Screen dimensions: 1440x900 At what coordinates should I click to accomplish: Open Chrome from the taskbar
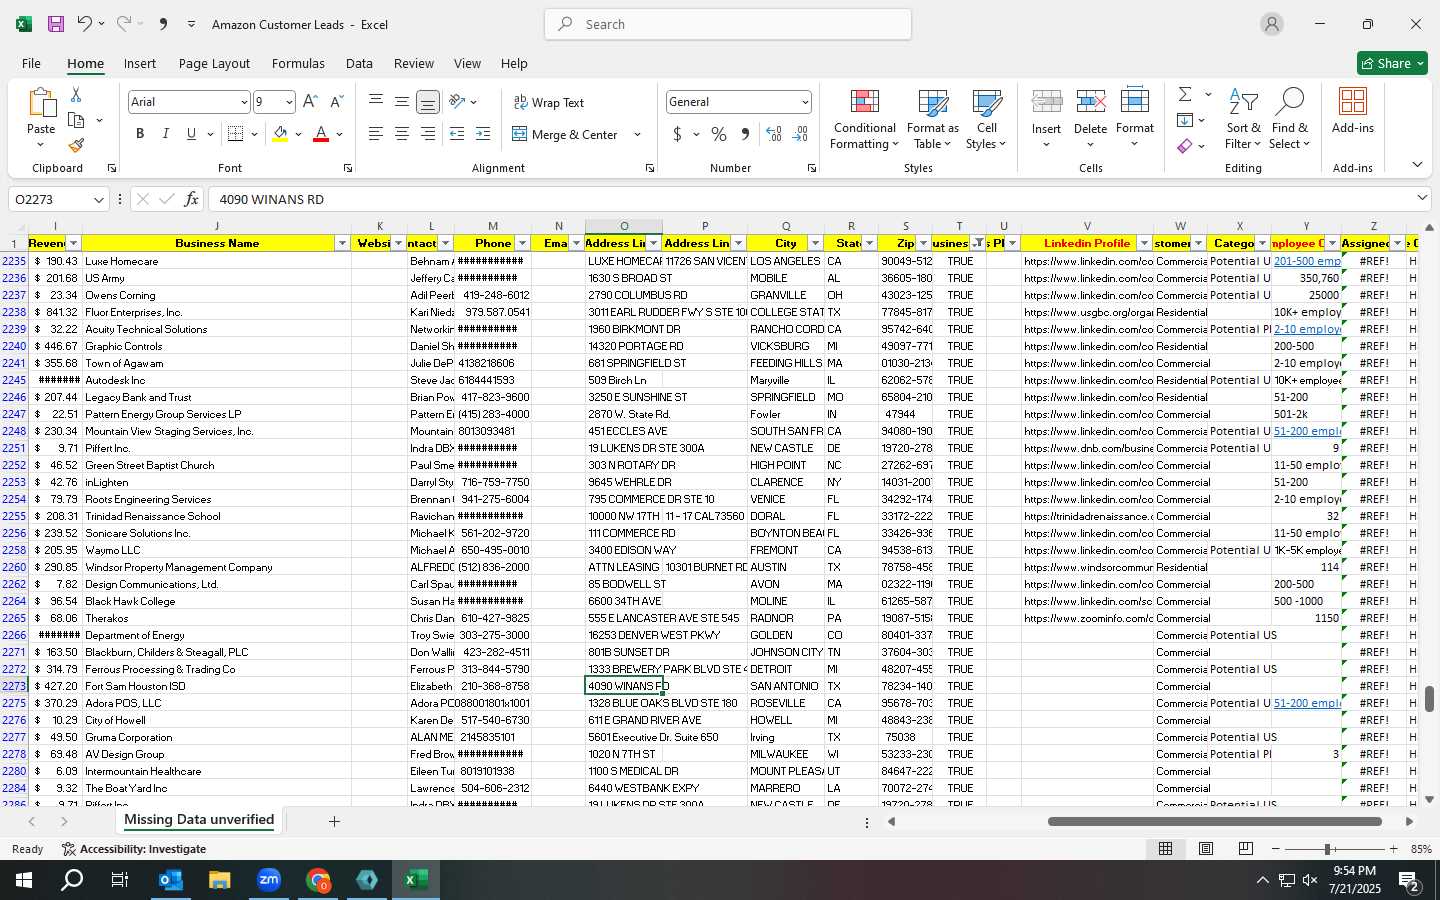[x=318, y=880]
